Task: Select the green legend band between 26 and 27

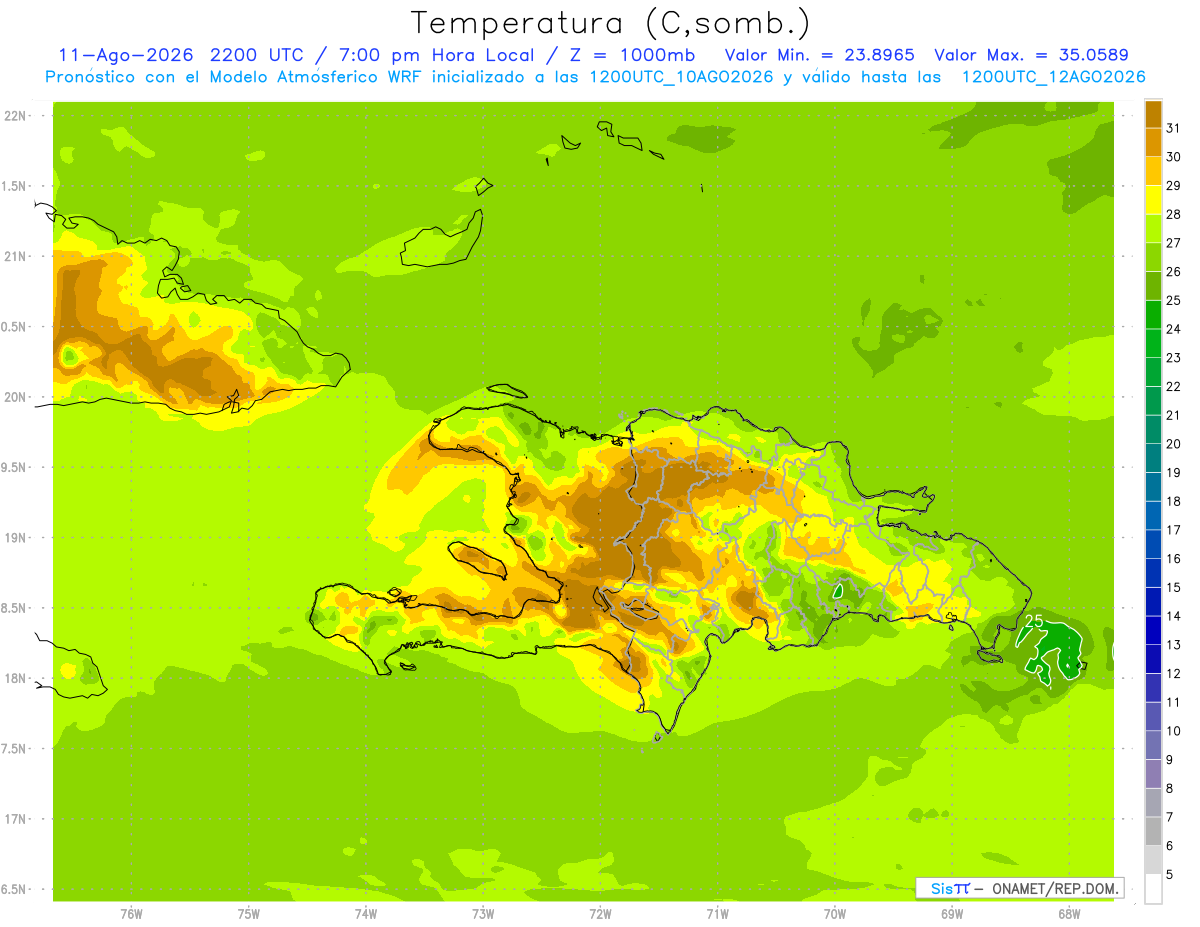Action: pyautogui.click(x=1153, y=257)
